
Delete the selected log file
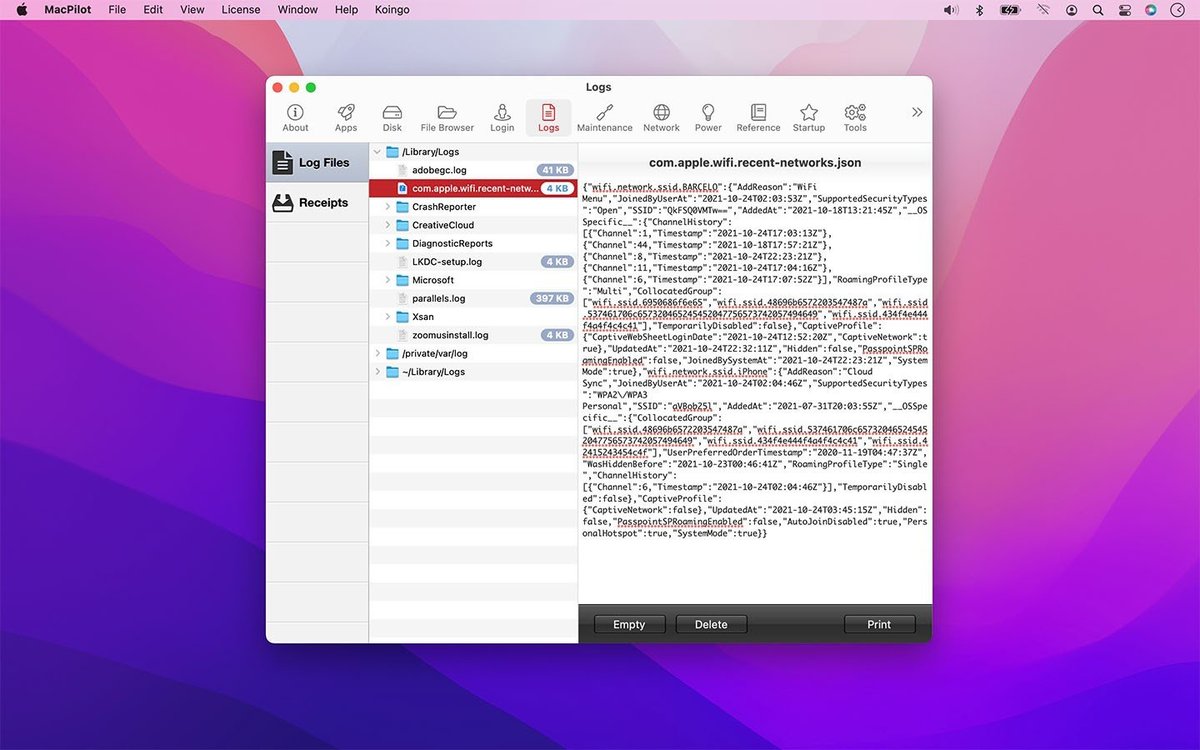coord(711,623)
